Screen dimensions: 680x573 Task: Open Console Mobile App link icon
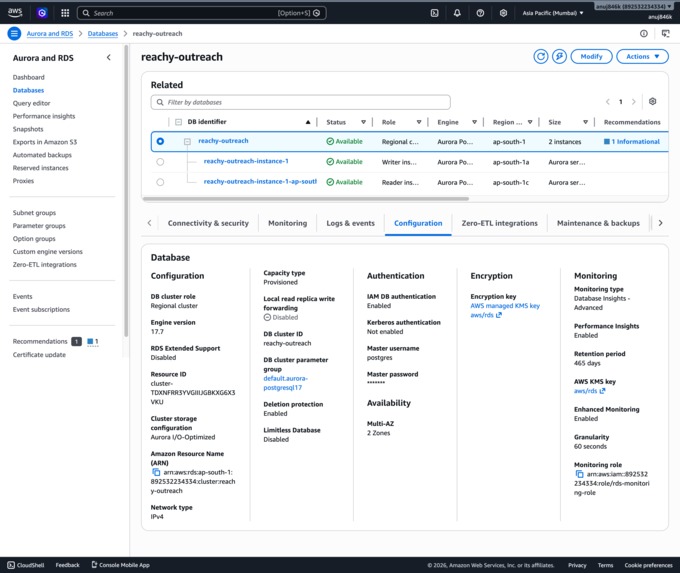point(94,565)
